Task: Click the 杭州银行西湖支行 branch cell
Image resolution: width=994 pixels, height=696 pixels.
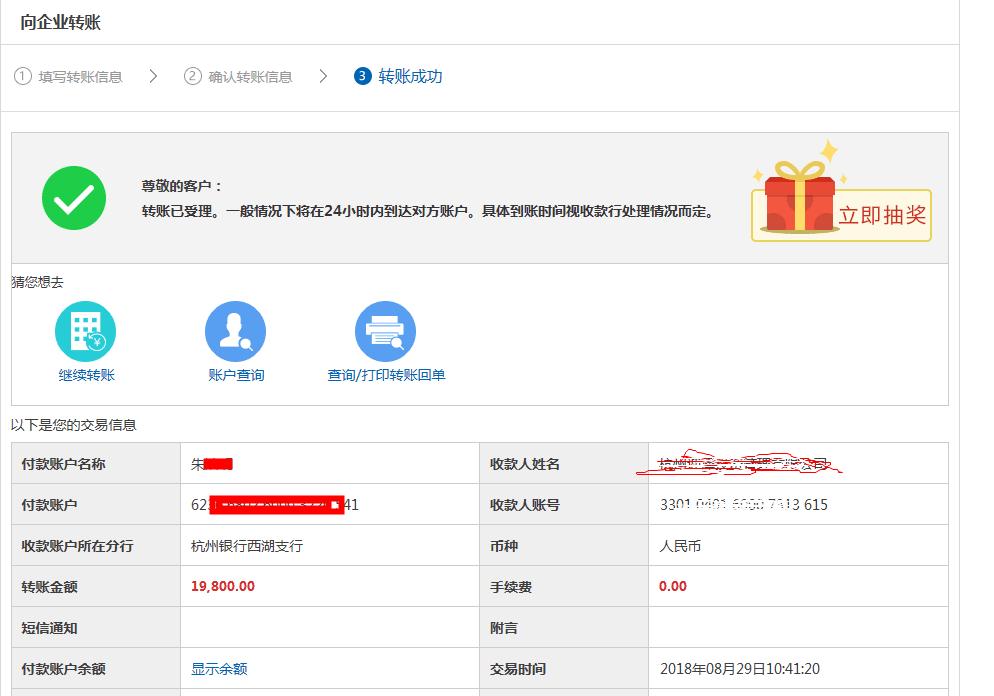Action: (x=246, y=545)
